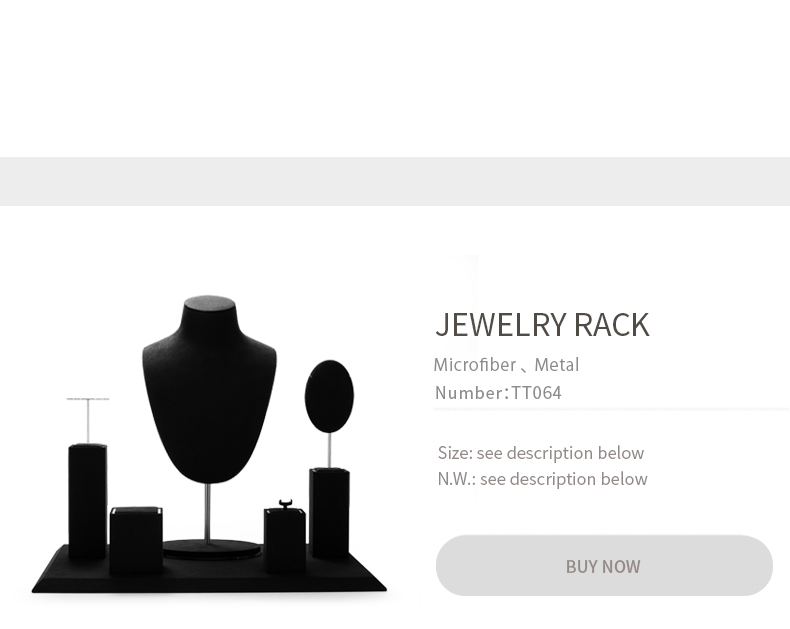
Task: Click the product number TT064
Action: (536, 393)
